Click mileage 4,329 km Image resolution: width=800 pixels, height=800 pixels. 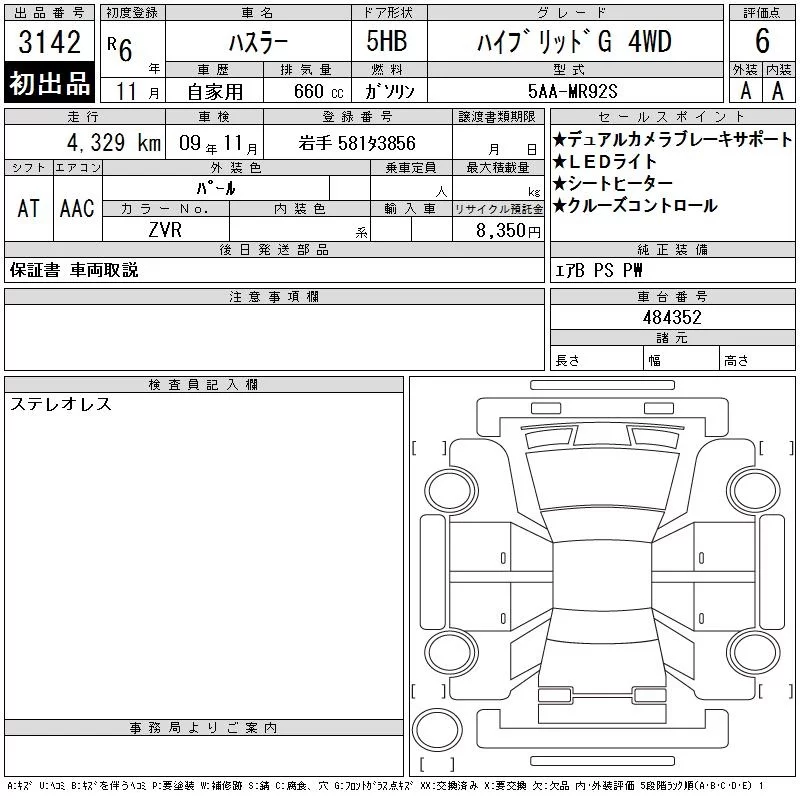[x=113, y=142]
